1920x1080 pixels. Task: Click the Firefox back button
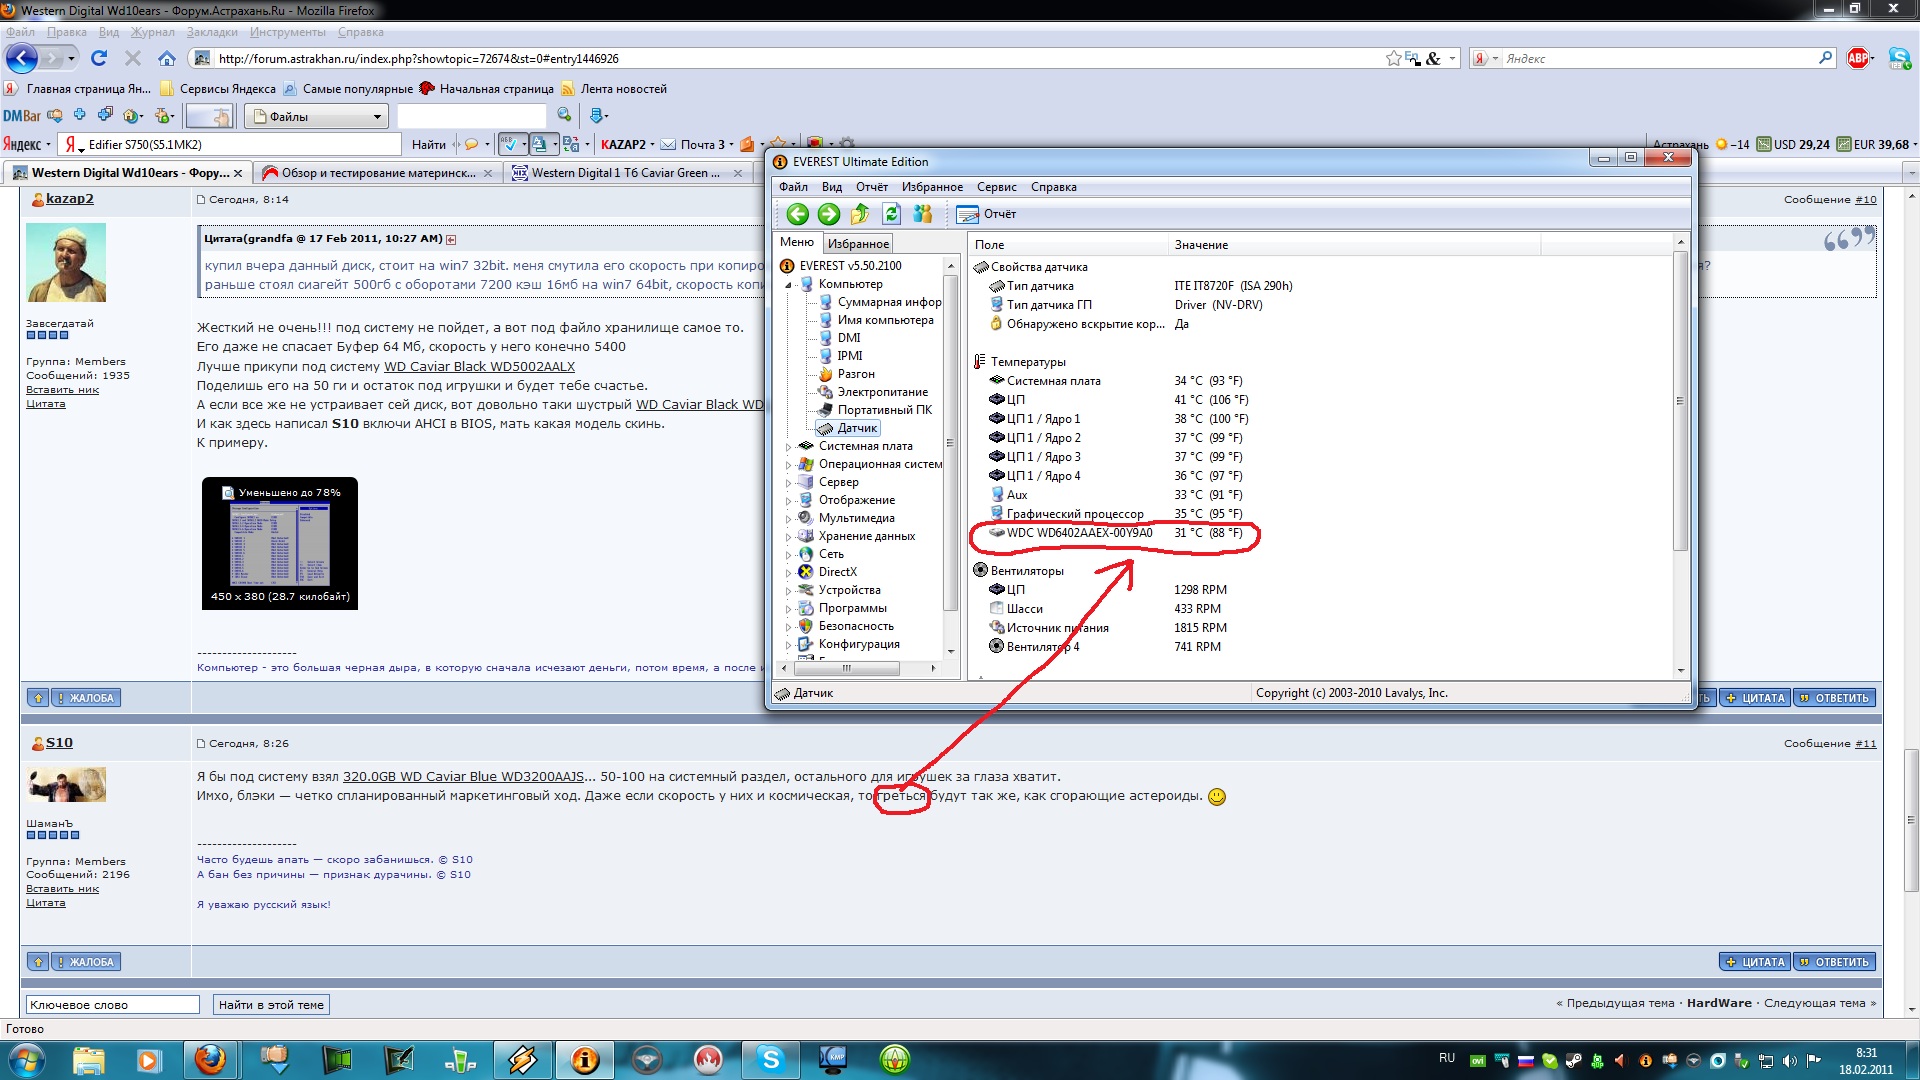(22, 58)
